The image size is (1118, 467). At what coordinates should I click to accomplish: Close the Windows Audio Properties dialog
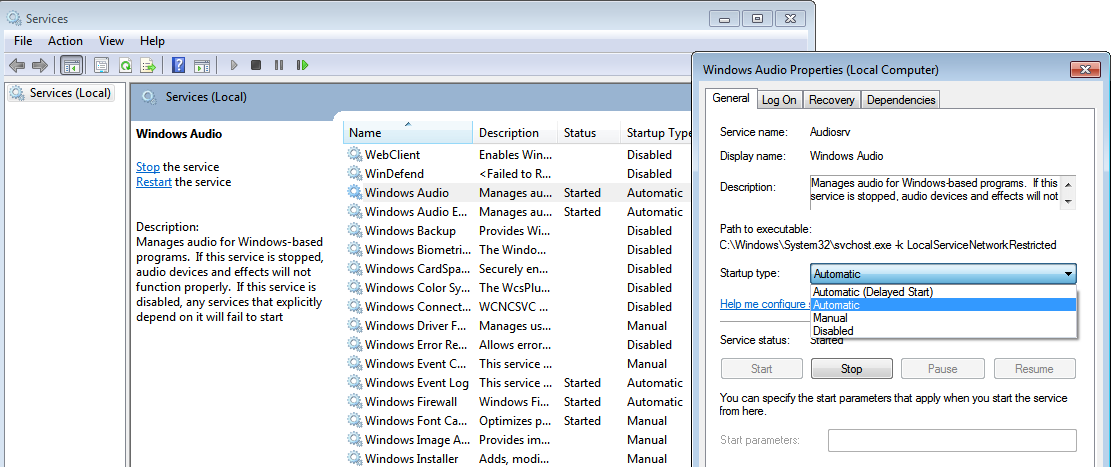[1086, 69]
